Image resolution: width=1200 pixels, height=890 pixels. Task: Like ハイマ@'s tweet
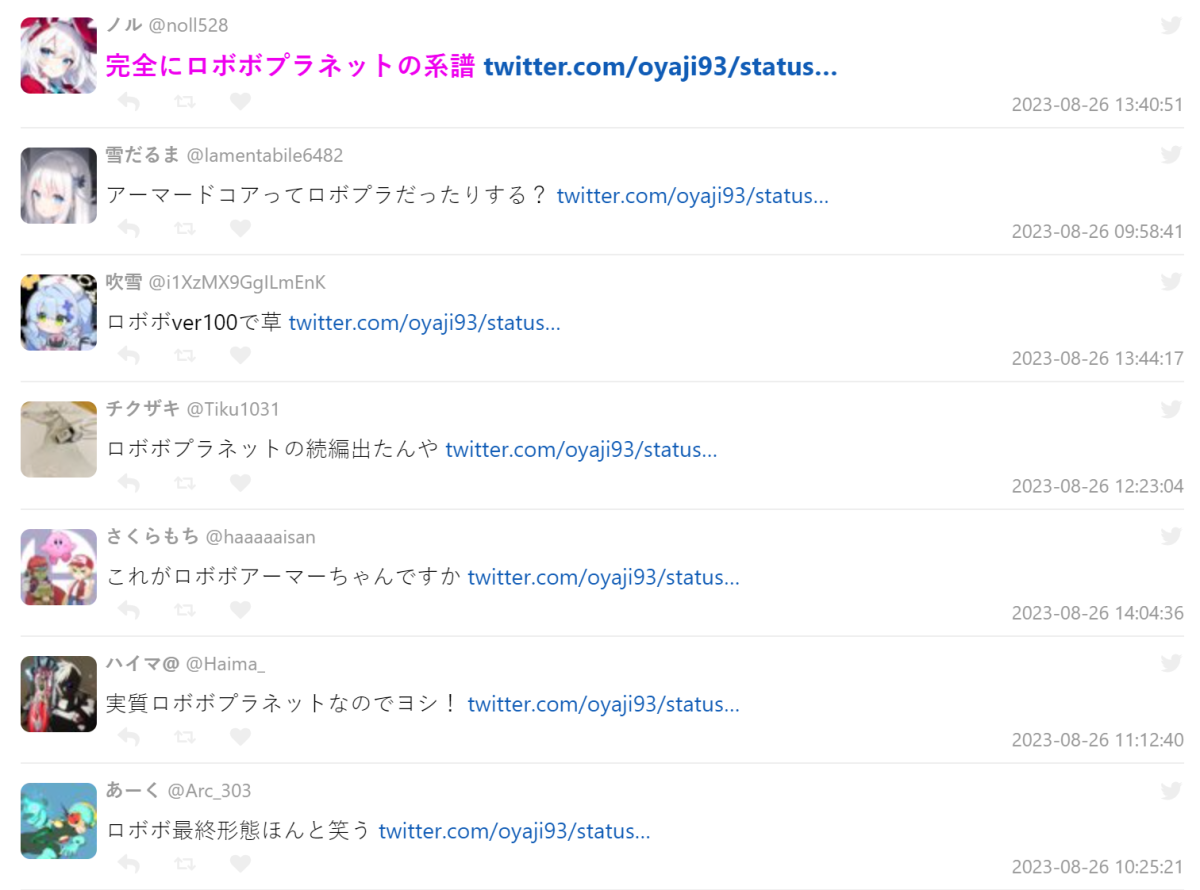(x=240, y=737)
